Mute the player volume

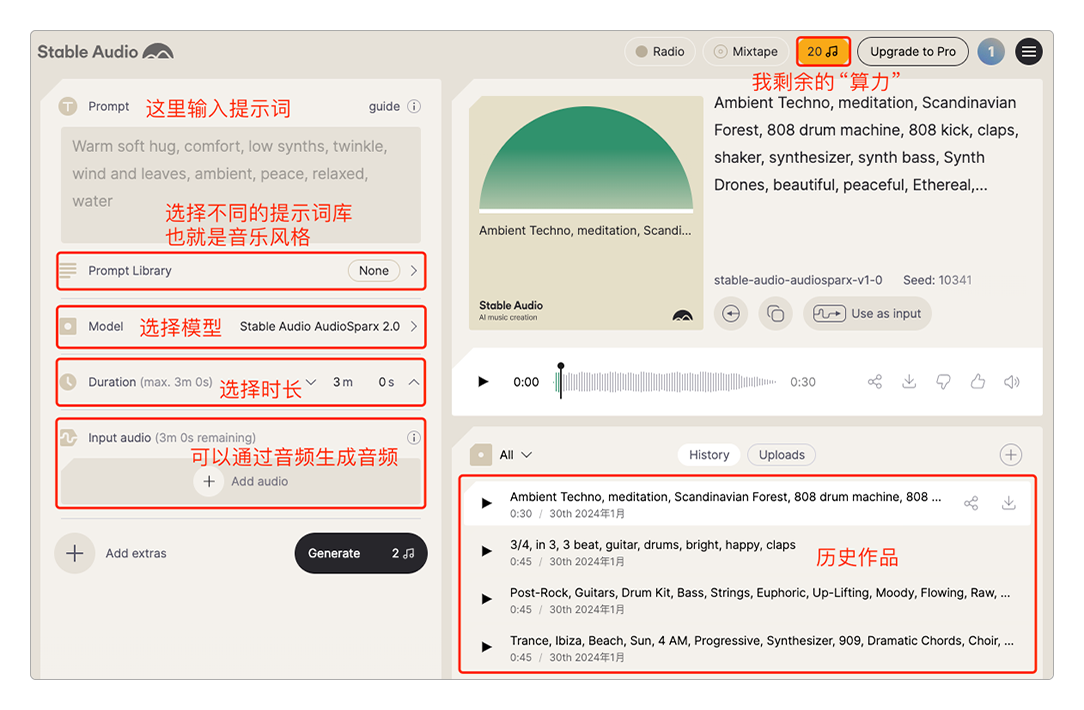(x=1011, y=382)
